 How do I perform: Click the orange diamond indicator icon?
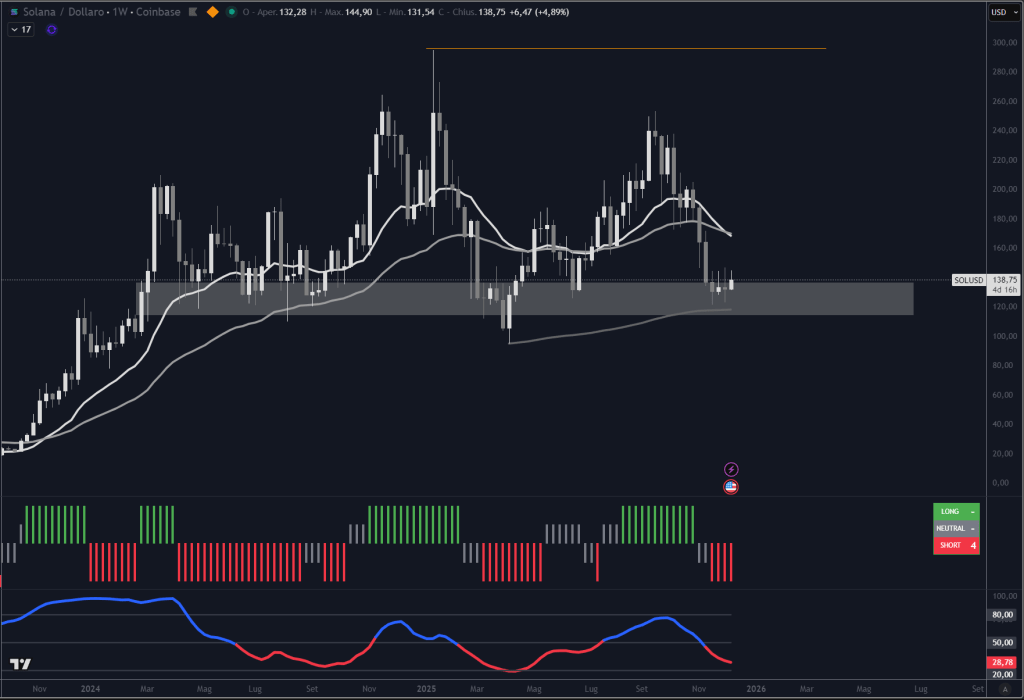[x=212, y=12]
